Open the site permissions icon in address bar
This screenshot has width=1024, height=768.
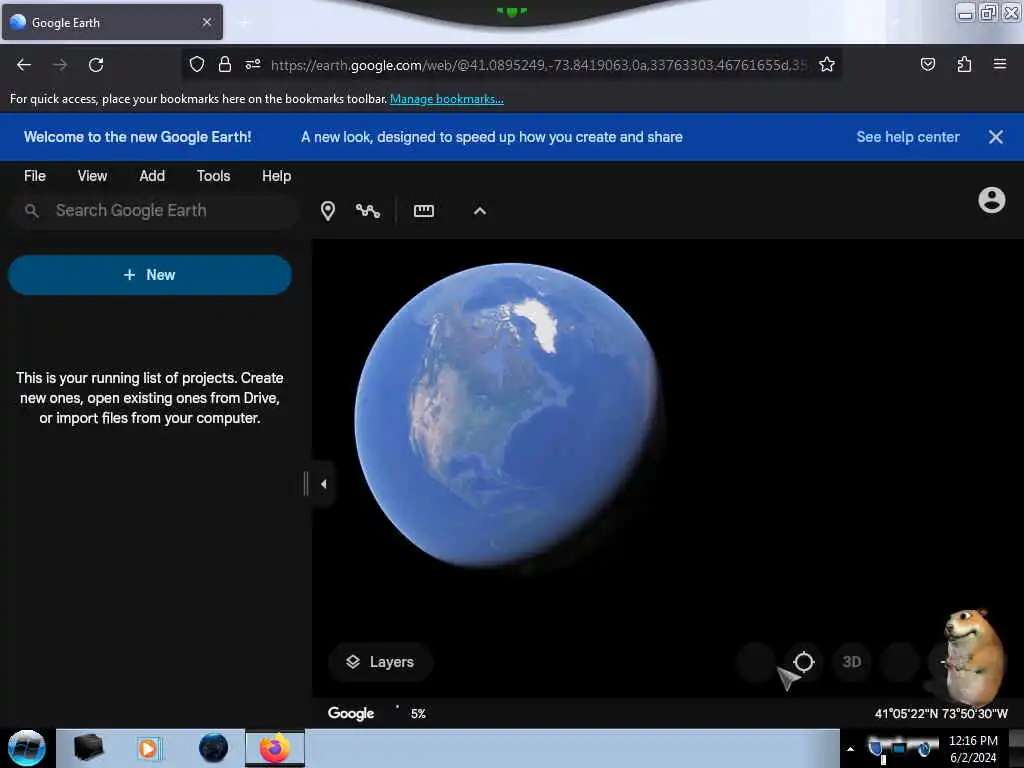[253, 64]
